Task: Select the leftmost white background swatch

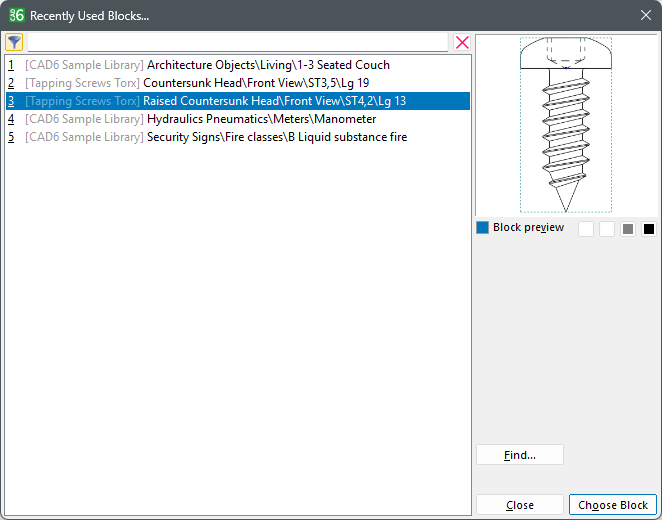Action: tap(586, 229)
